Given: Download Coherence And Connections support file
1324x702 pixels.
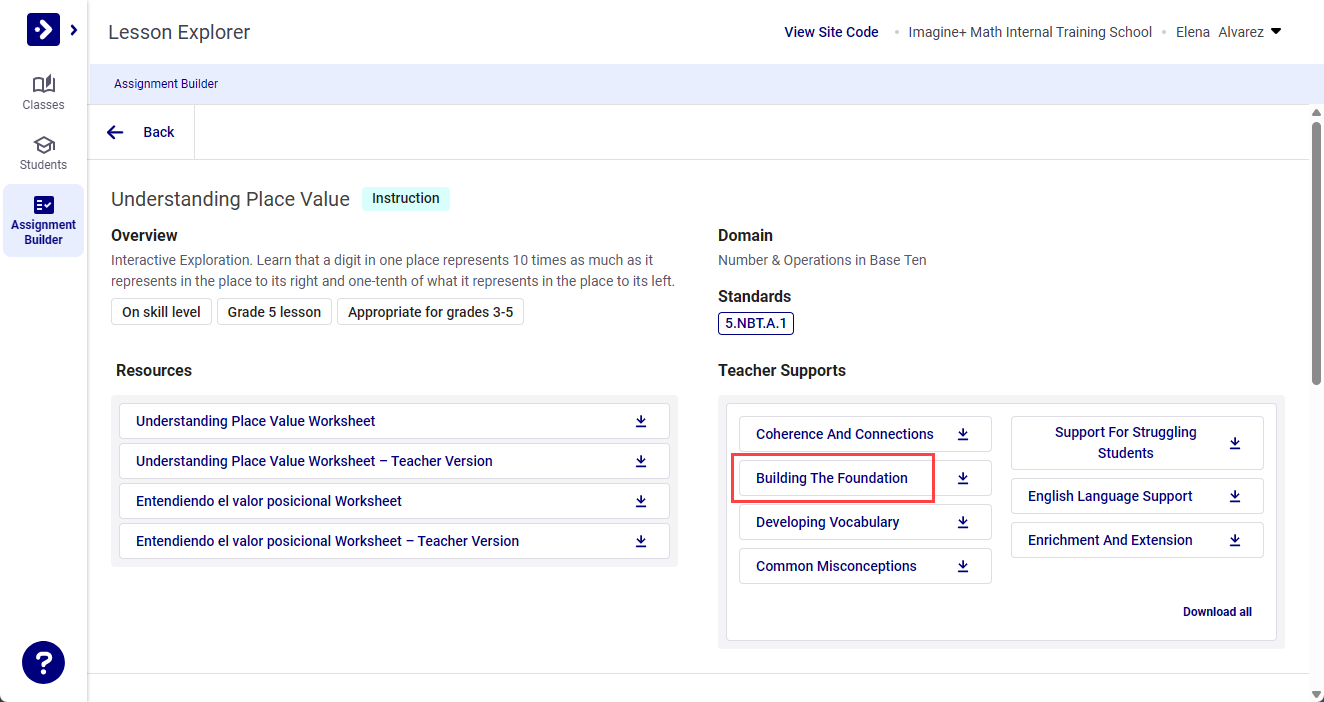Looking at the screenshot, I should coord(963,434).
